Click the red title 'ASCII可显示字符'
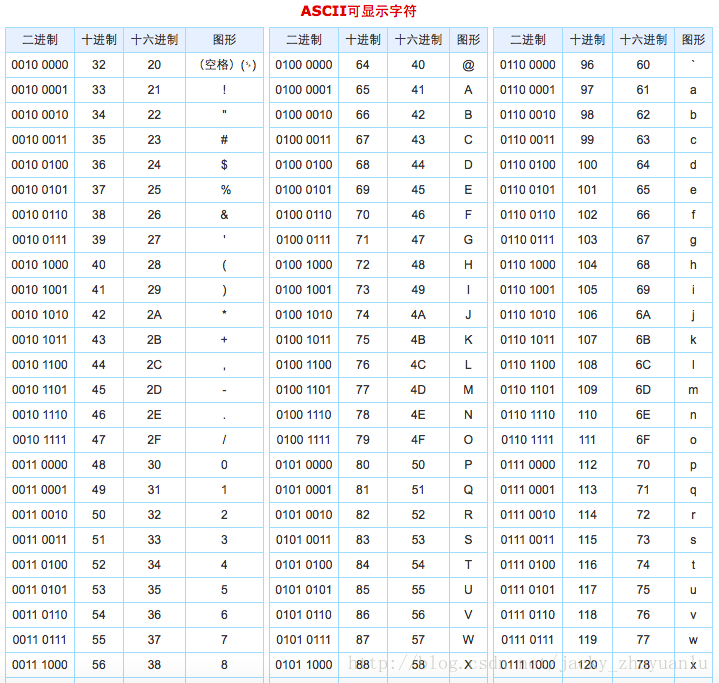Viewport: 719px width, 683px height. pyautogui.click(x=358, y=11)
